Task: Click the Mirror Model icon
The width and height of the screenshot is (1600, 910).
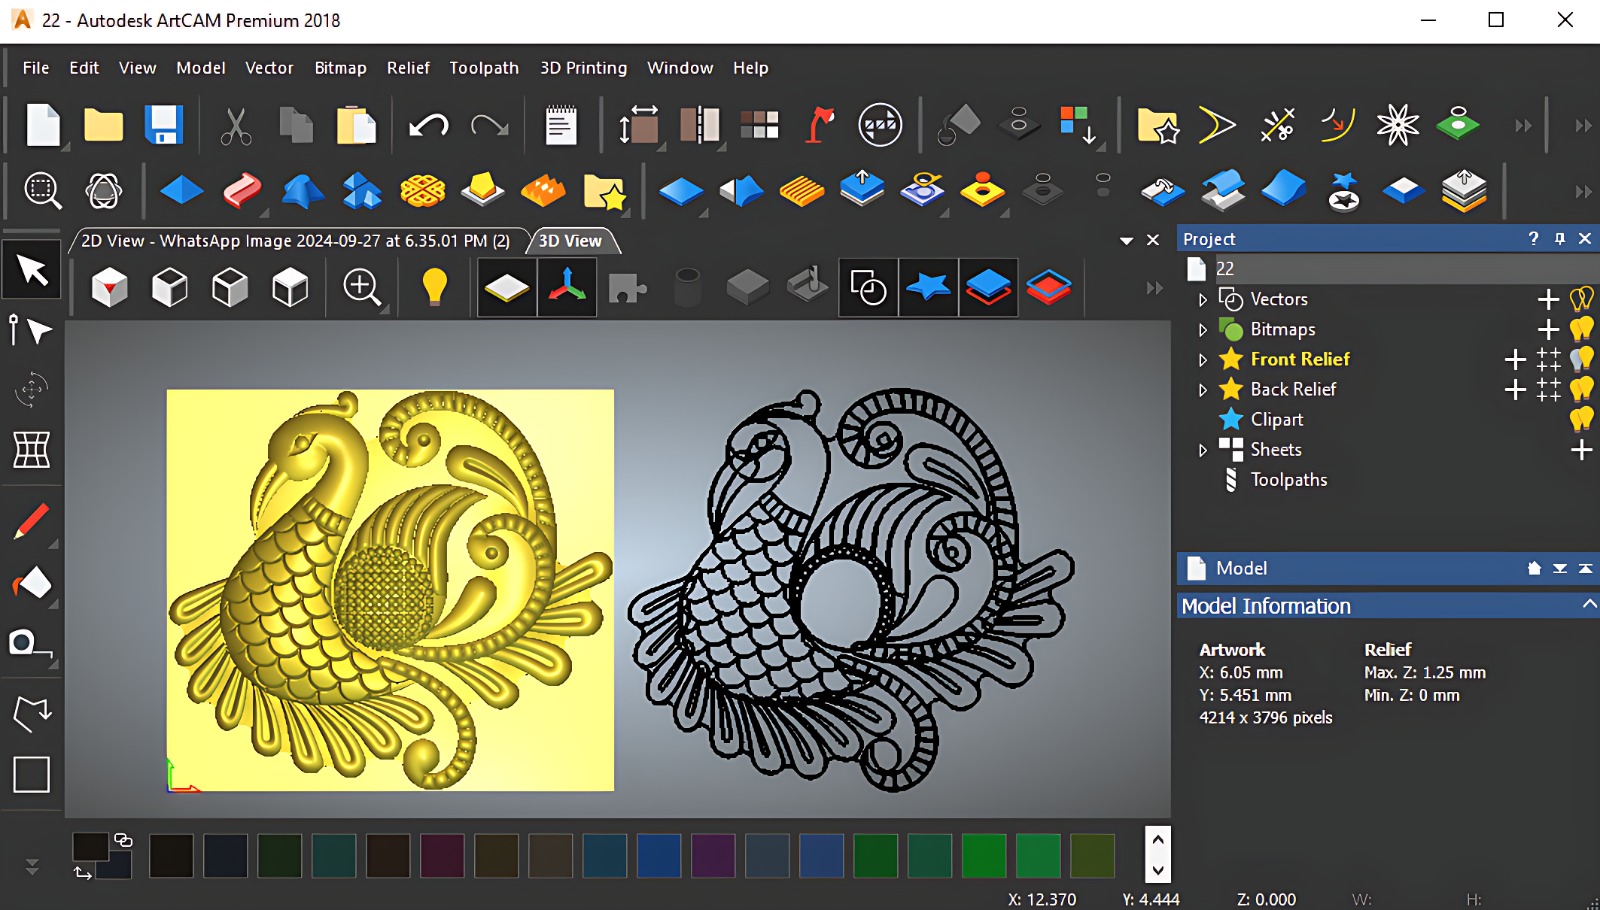Action: (x=700, y=126)
